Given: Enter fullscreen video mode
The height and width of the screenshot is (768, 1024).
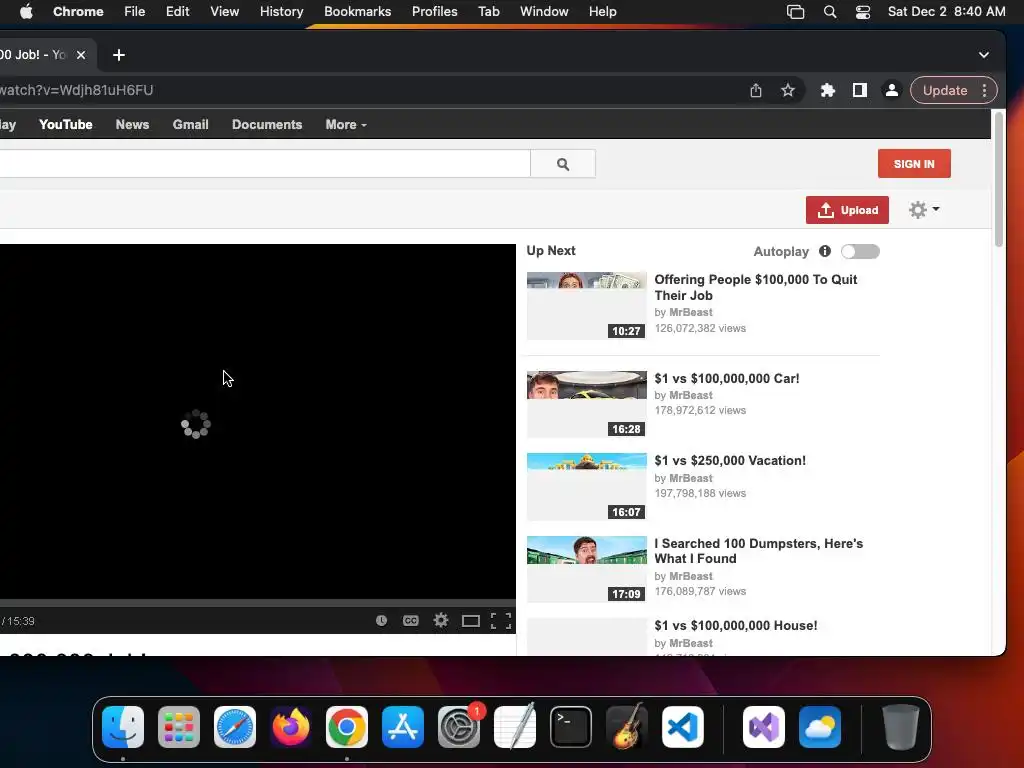Looking at the screenshot, I should coord(501,621).
